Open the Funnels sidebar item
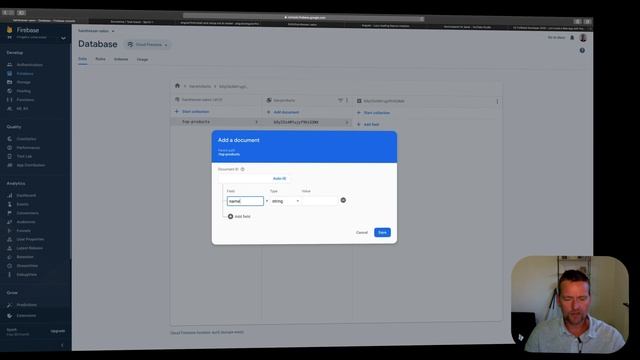Screen dimensions: 640x360 click(x=23, y=231)
